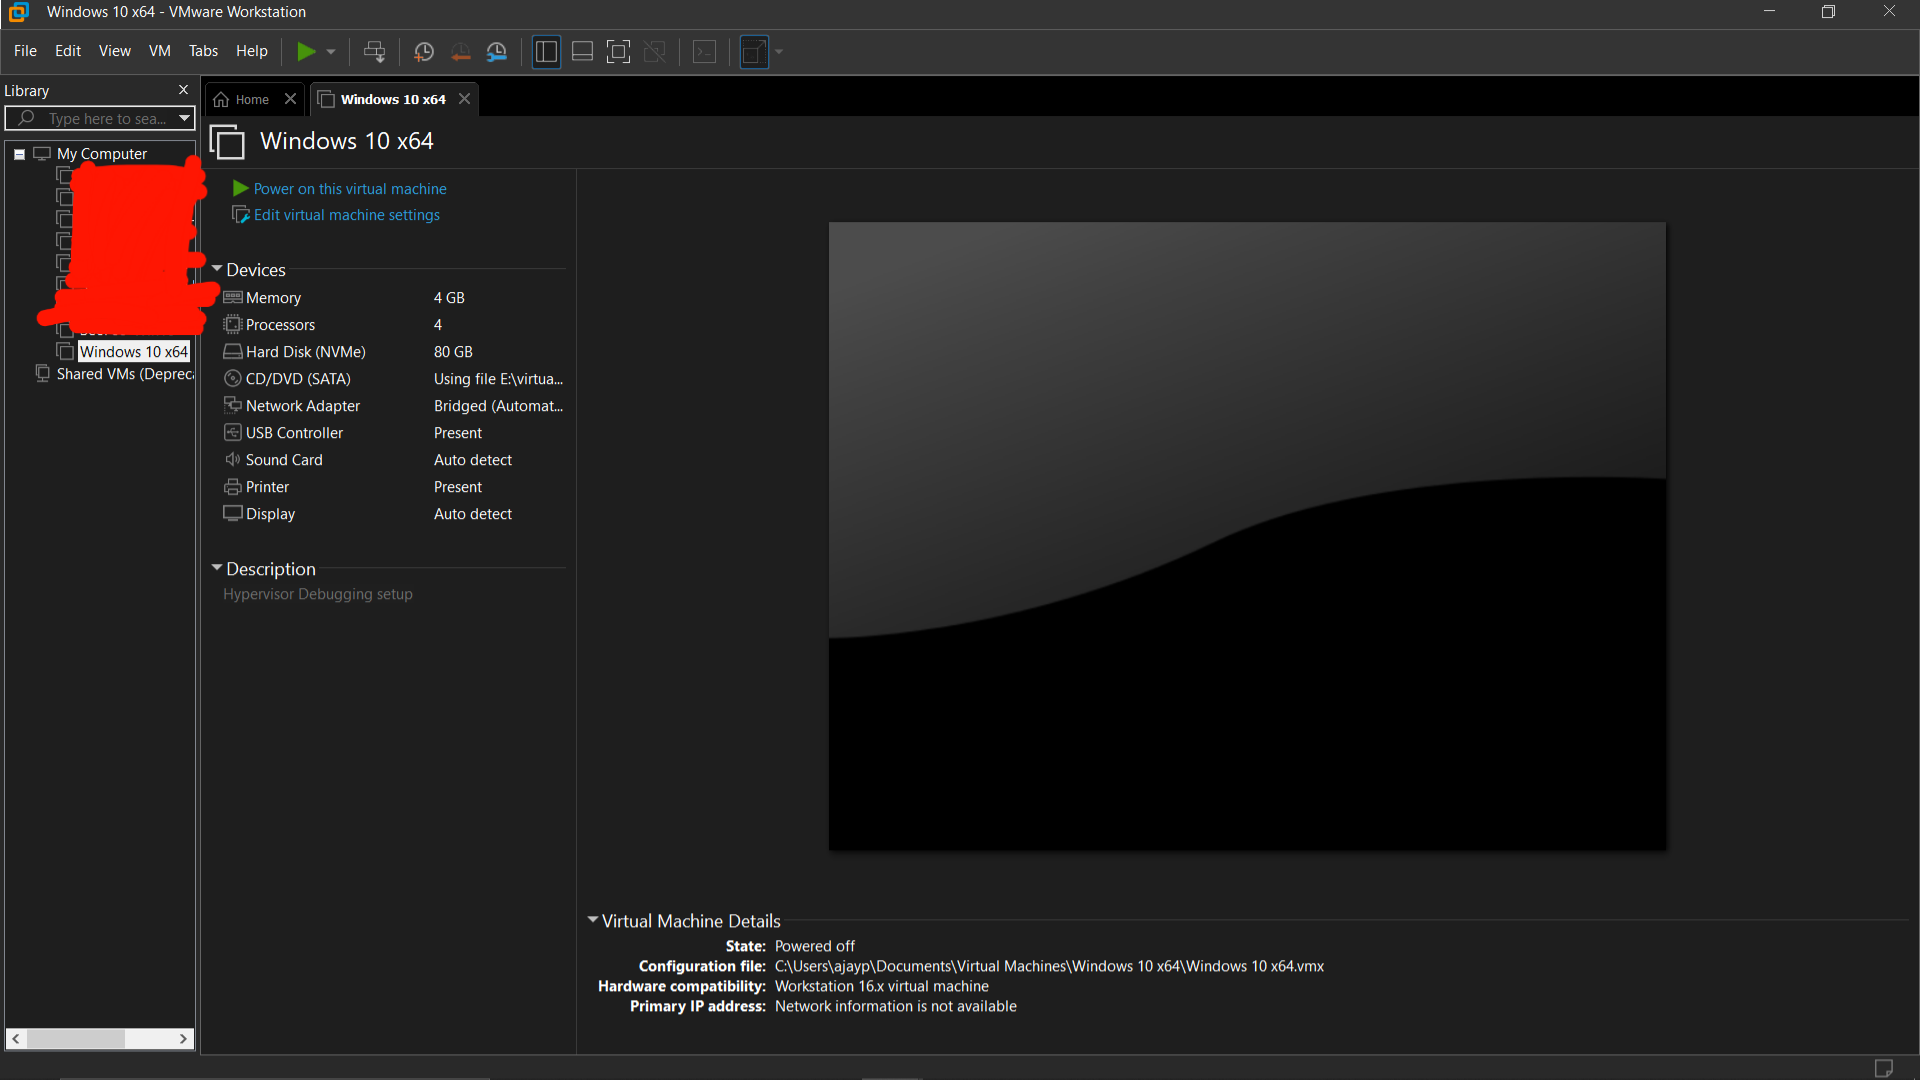
Task: Click the Display device icon
Action: click(x=233, y=513)
